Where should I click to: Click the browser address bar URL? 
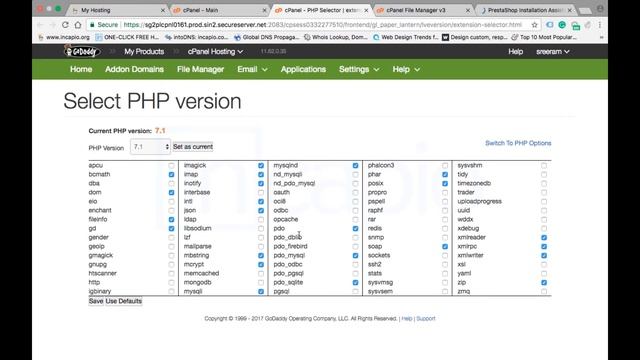pos(322,25)
